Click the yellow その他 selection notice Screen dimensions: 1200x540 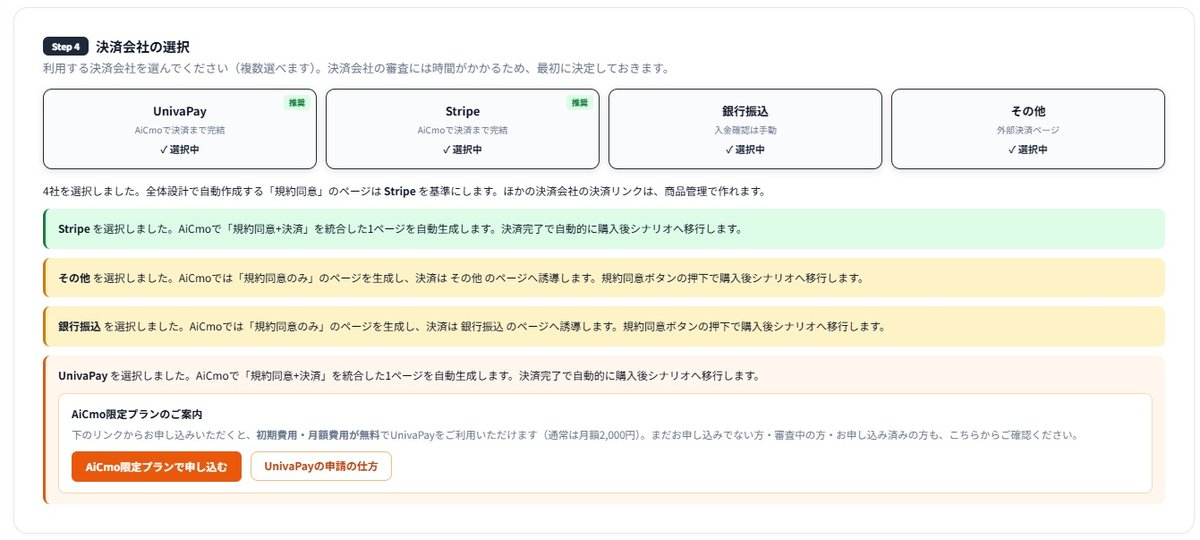[x=604, y=277]
